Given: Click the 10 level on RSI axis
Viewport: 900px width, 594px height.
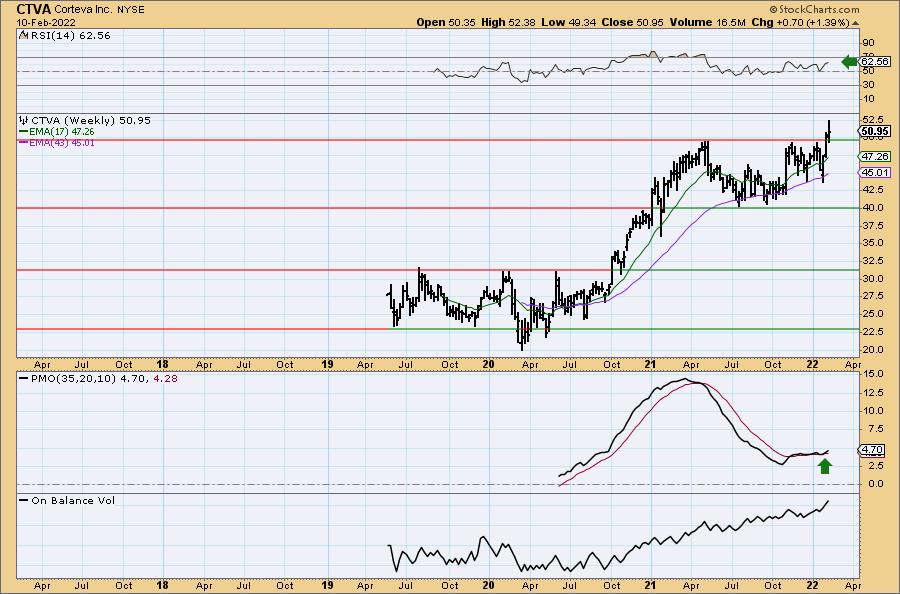Looking at the screenshot, I should point(868,99).
